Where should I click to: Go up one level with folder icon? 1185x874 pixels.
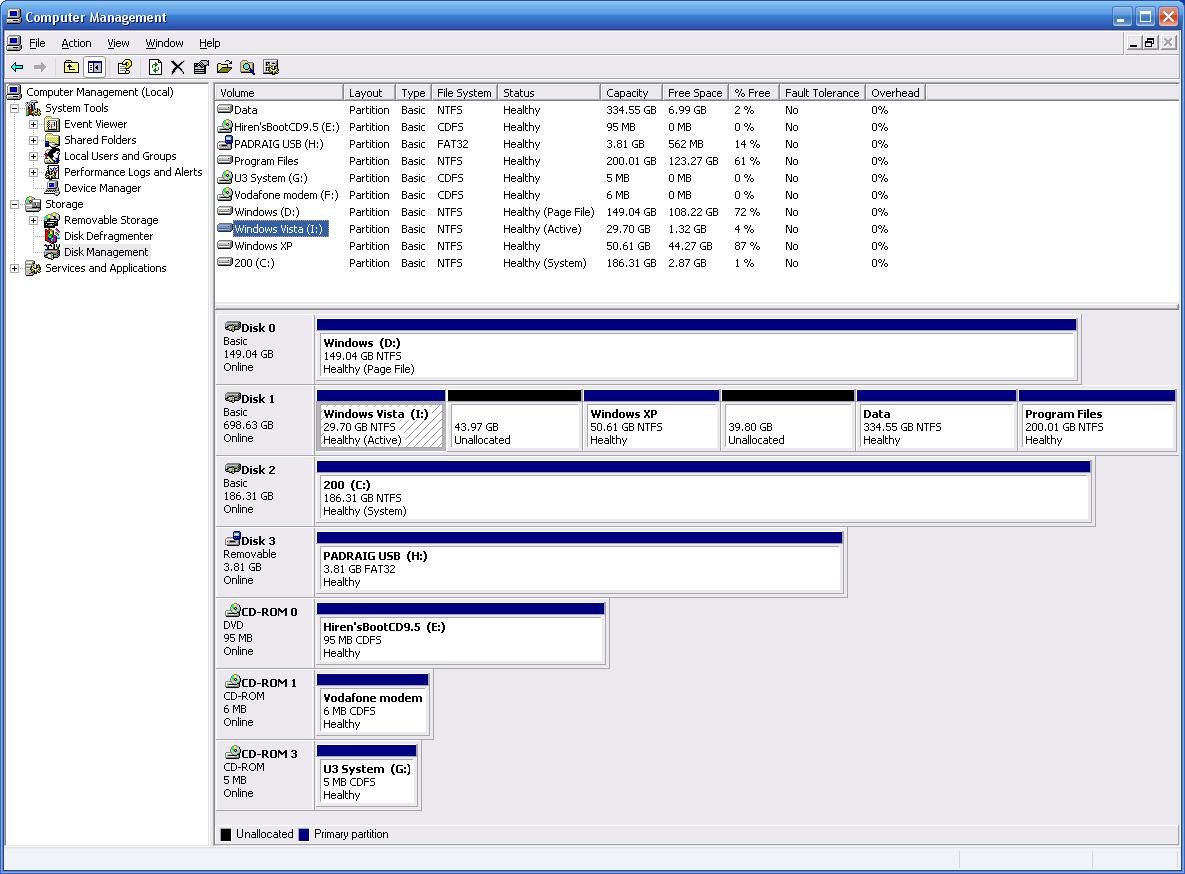(71, 67)
